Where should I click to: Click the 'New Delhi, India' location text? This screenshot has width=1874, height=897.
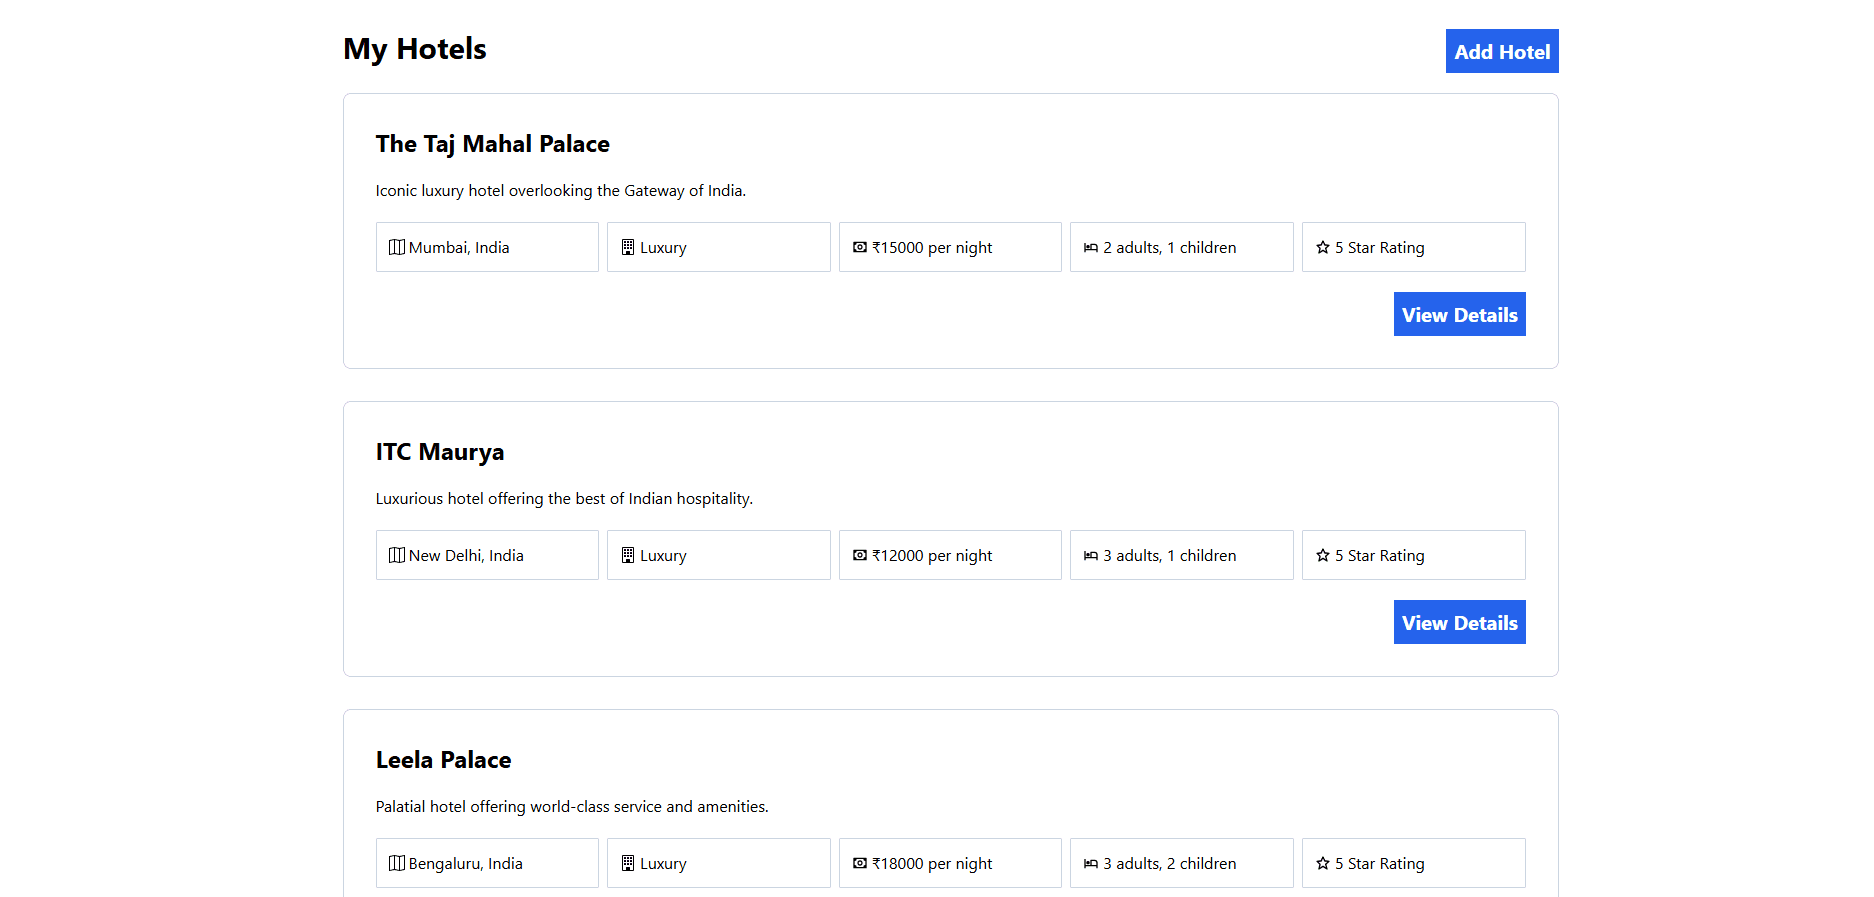[x=466, y=556]
